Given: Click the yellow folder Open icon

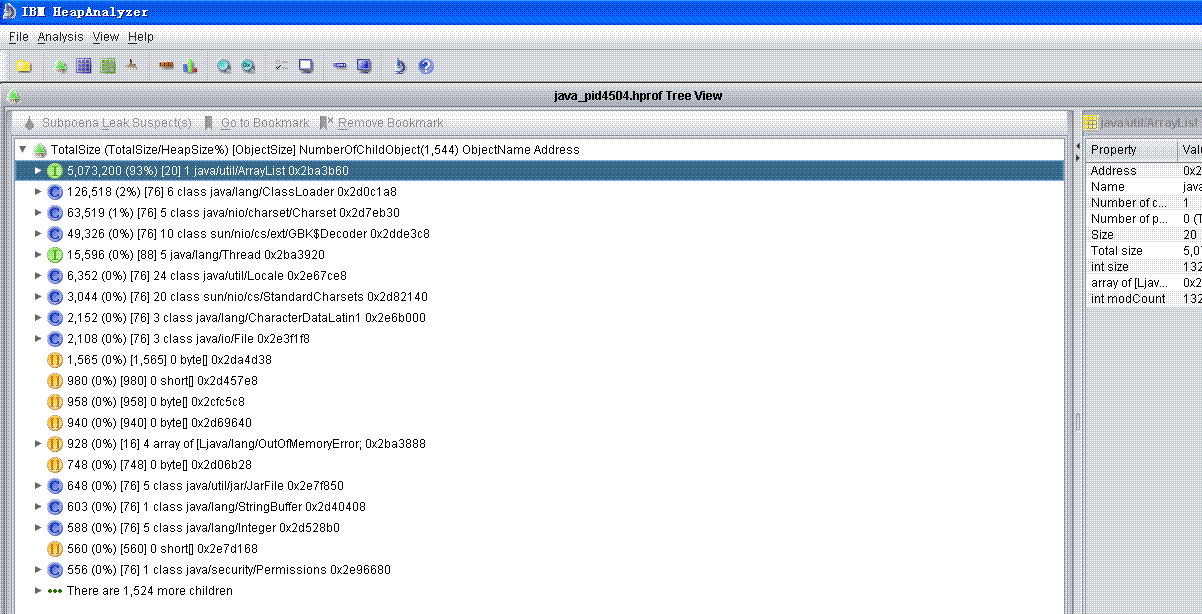Looking at the screenshot, I should (23, 66).
